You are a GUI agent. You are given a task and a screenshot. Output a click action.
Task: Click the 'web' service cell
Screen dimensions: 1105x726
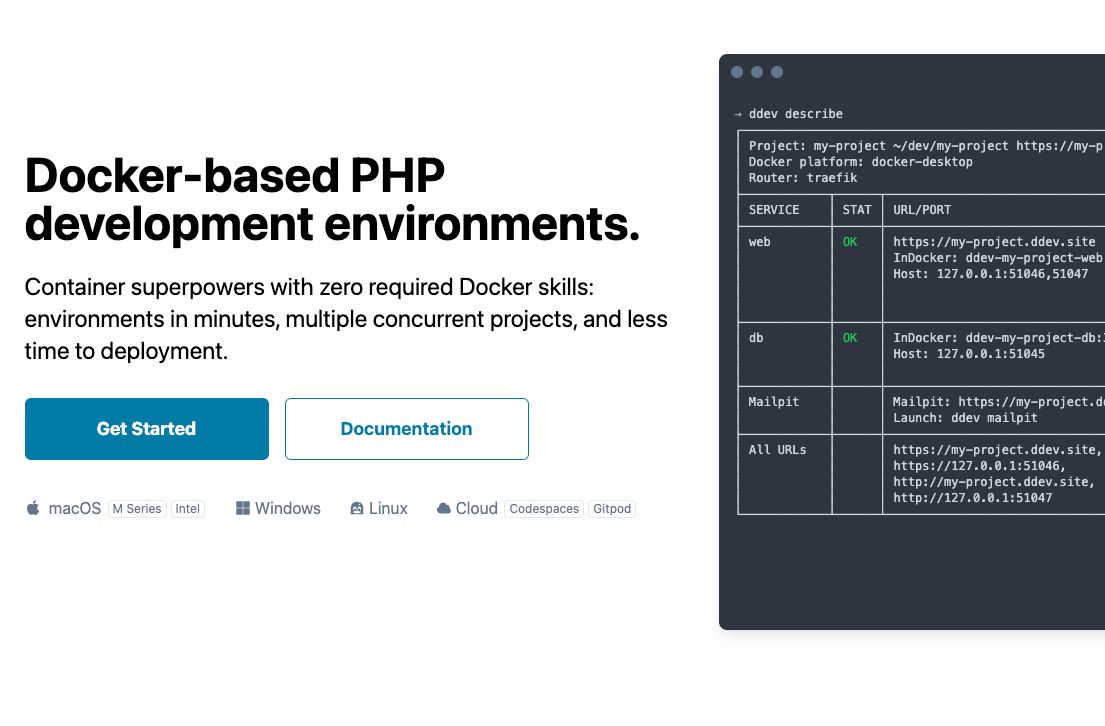[x=759, y=242]
